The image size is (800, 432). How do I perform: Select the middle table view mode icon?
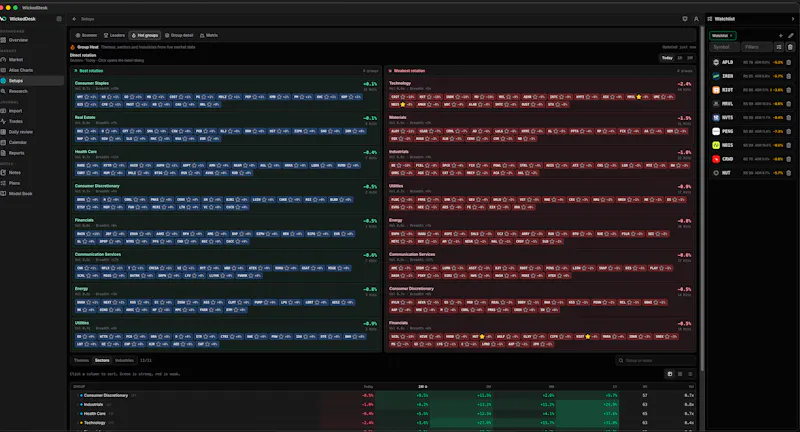pos(680,374)
